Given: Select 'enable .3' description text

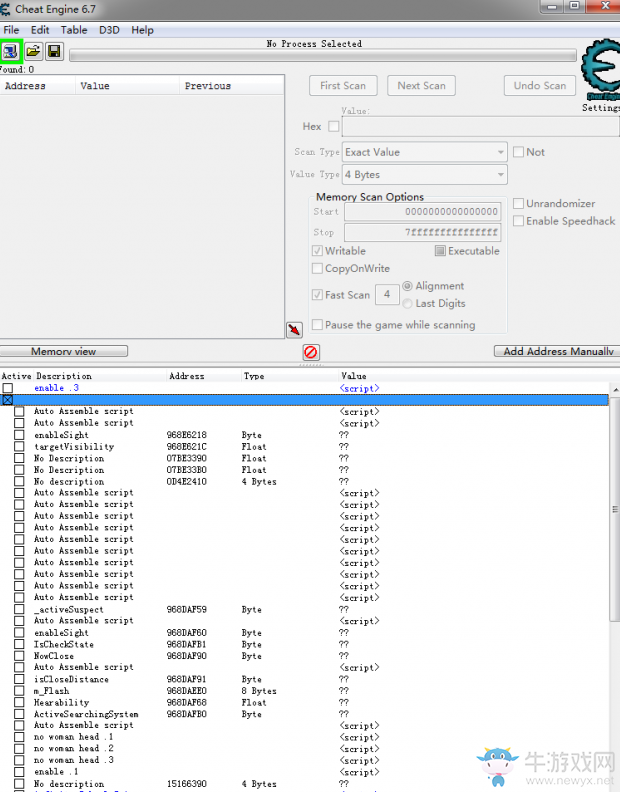Looking at the screenshot, I should (57, 388).
